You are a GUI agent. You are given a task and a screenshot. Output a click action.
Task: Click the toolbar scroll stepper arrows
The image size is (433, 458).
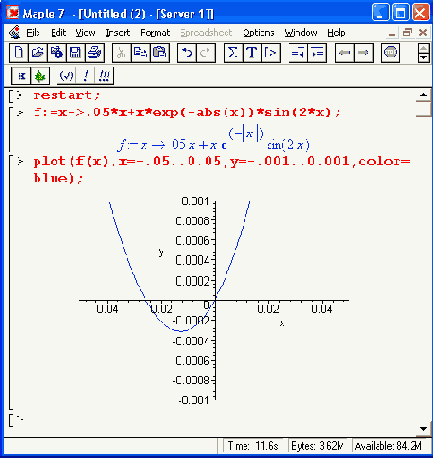[x=423, y=53]
